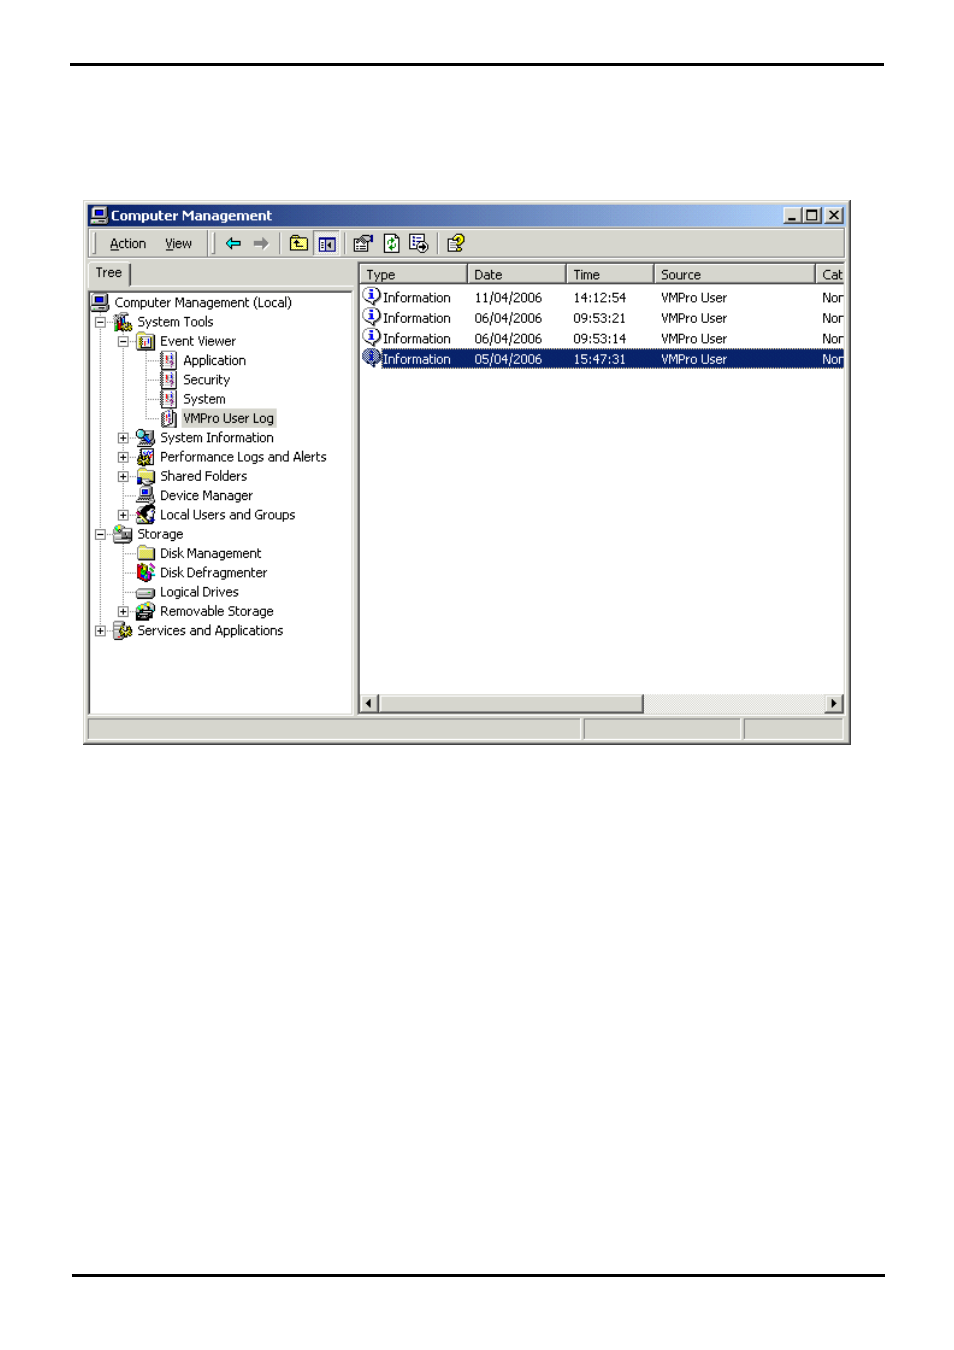Click VMPro User source of 15:47:31 event

tap(694, 359)
